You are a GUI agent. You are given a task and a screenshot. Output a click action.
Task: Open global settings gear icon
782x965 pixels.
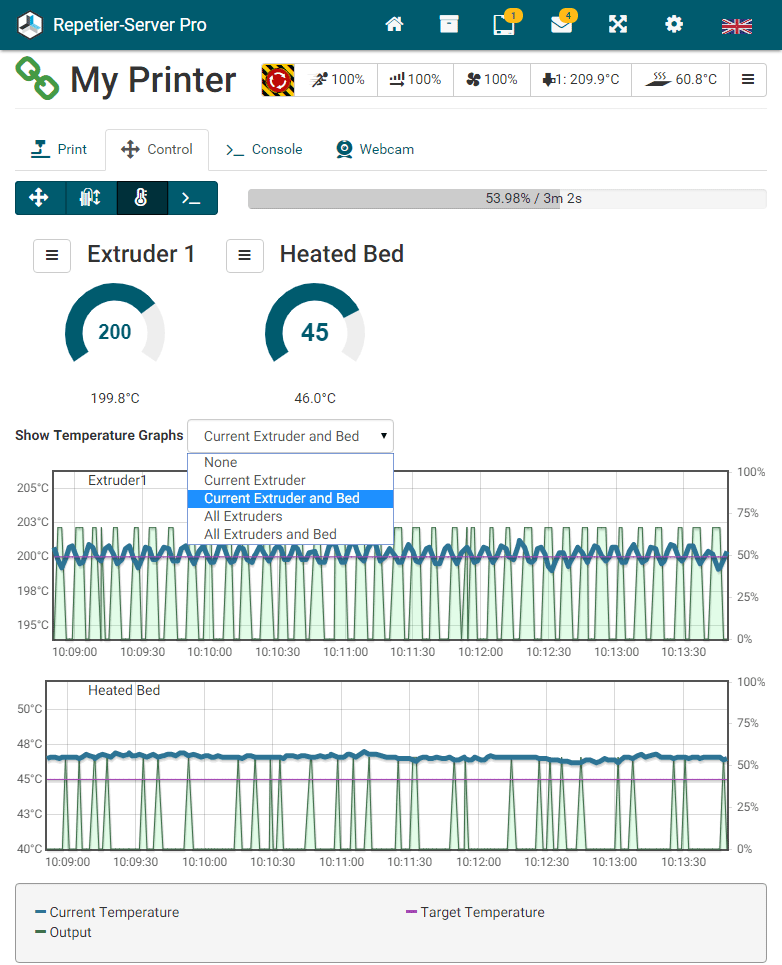click(x=674, y=24)
